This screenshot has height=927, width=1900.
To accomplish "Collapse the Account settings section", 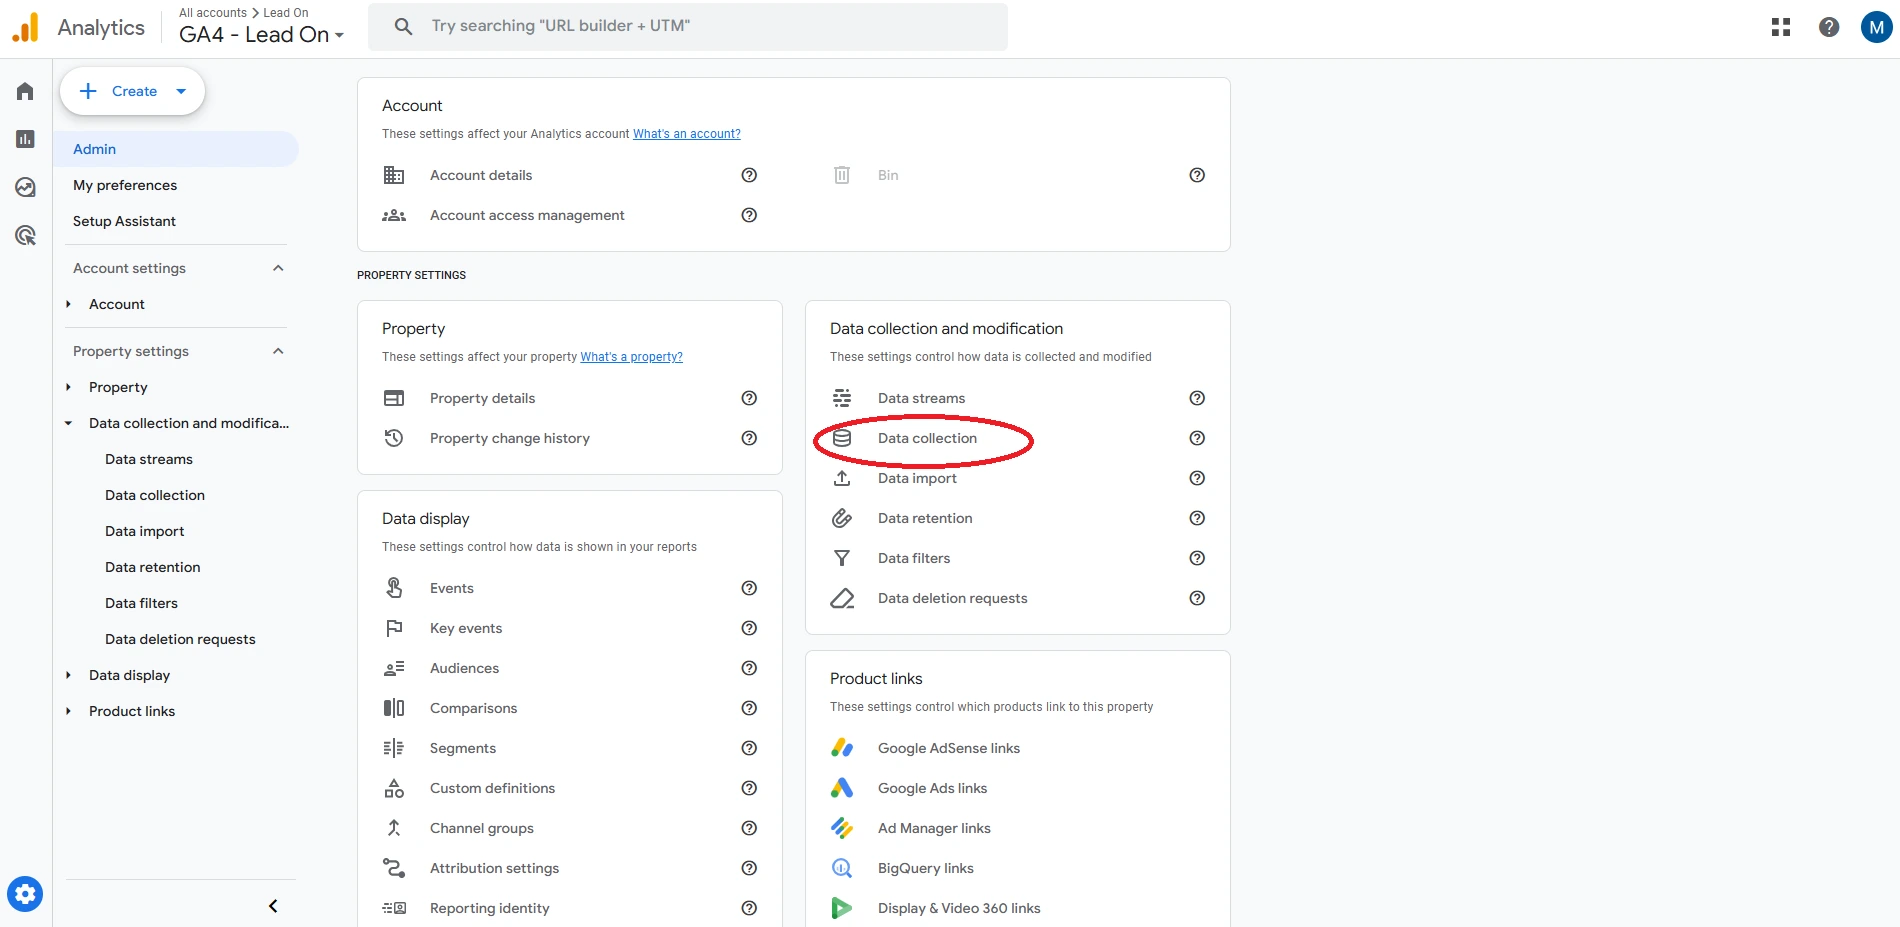I will 278,268.
